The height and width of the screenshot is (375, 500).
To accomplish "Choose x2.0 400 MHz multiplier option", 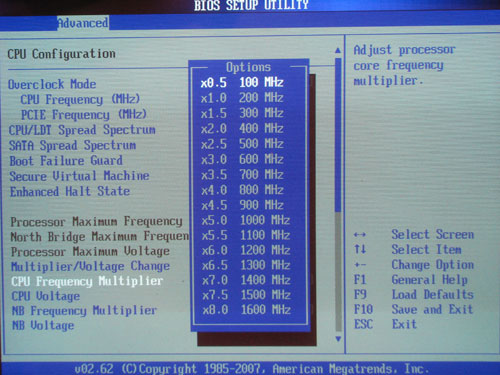I will pos(242,128).
